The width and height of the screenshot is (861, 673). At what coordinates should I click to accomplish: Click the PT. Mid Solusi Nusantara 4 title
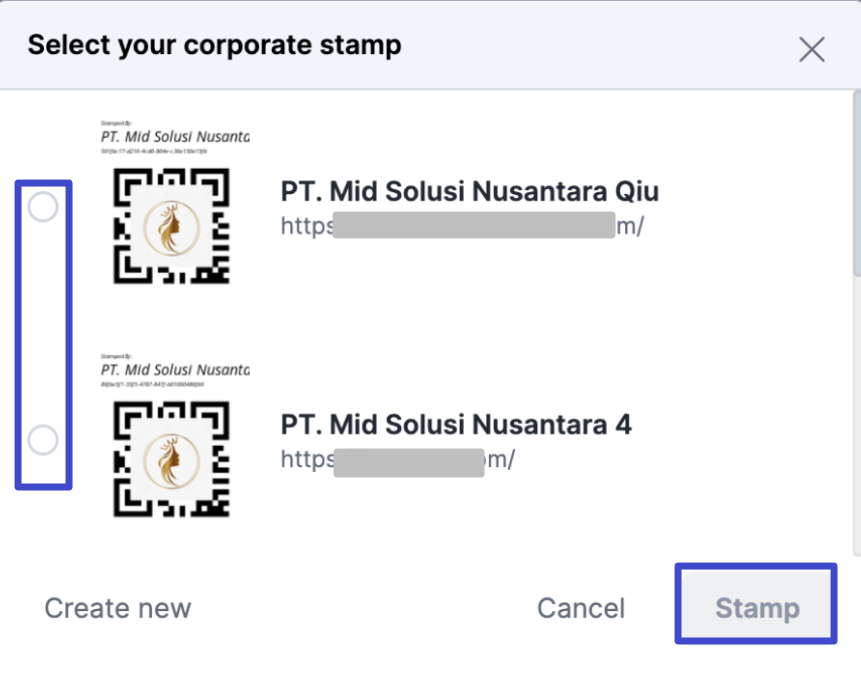tap(456, 425)
